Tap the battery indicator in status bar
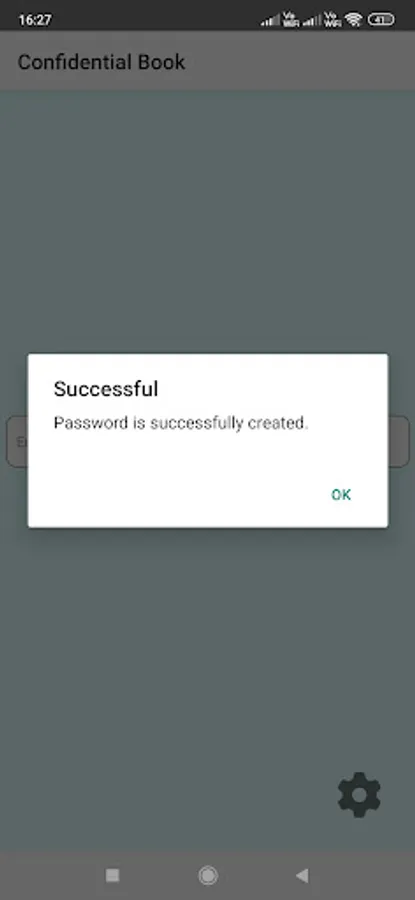 tap(381, 20)
